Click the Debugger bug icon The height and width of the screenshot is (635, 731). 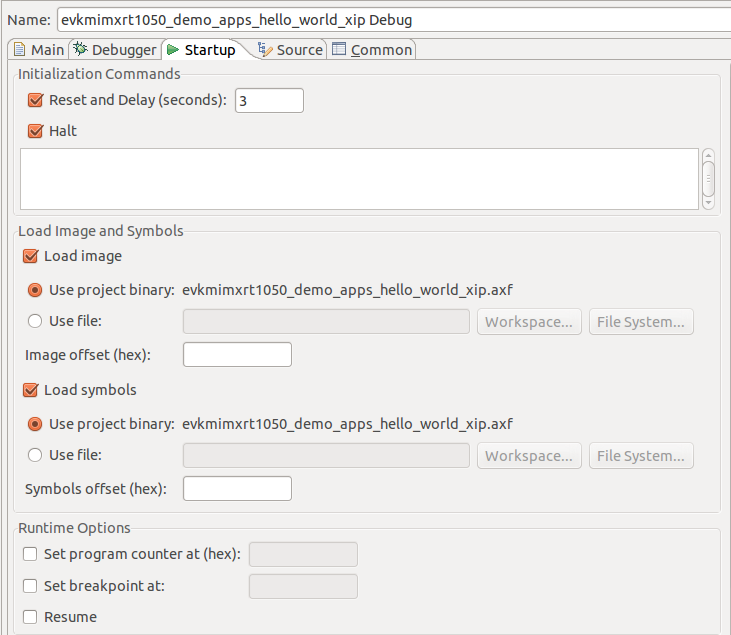tap(81, 48)
